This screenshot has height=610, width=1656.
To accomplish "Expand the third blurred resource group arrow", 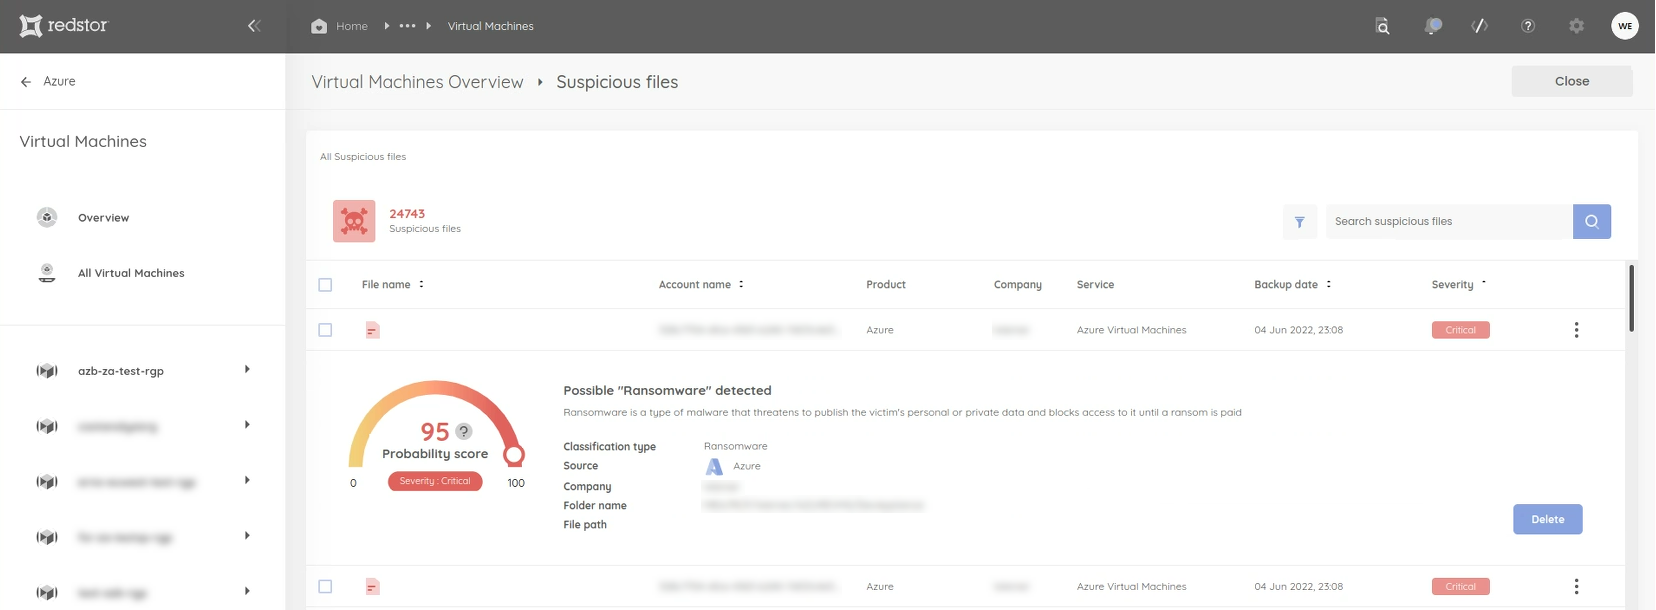I will pos(247,481).
